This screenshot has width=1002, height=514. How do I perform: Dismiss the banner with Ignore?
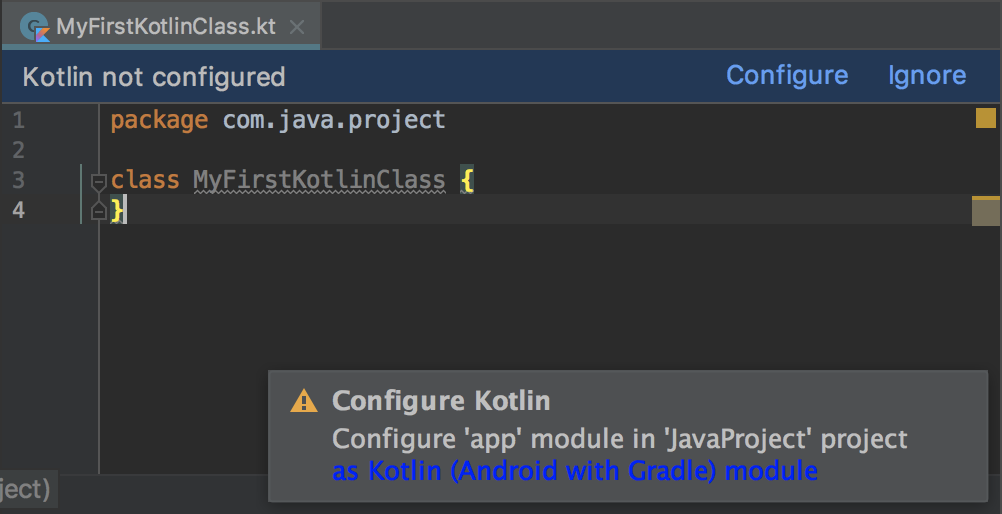(926, 76)
